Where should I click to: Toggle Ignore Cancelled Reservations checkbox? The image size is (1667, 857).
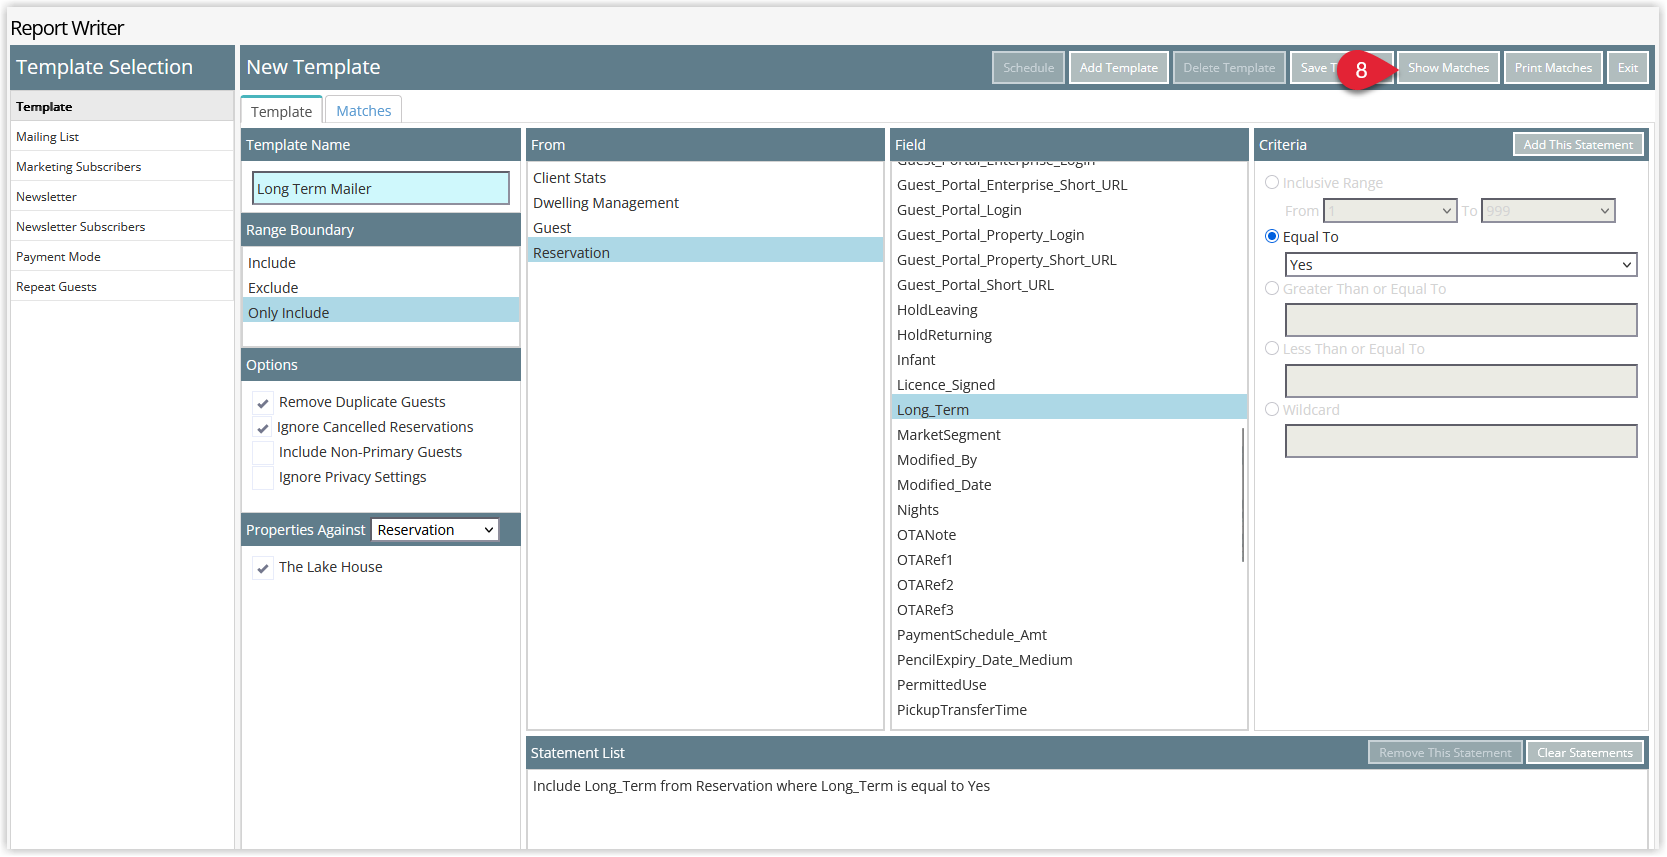[263, 428]
